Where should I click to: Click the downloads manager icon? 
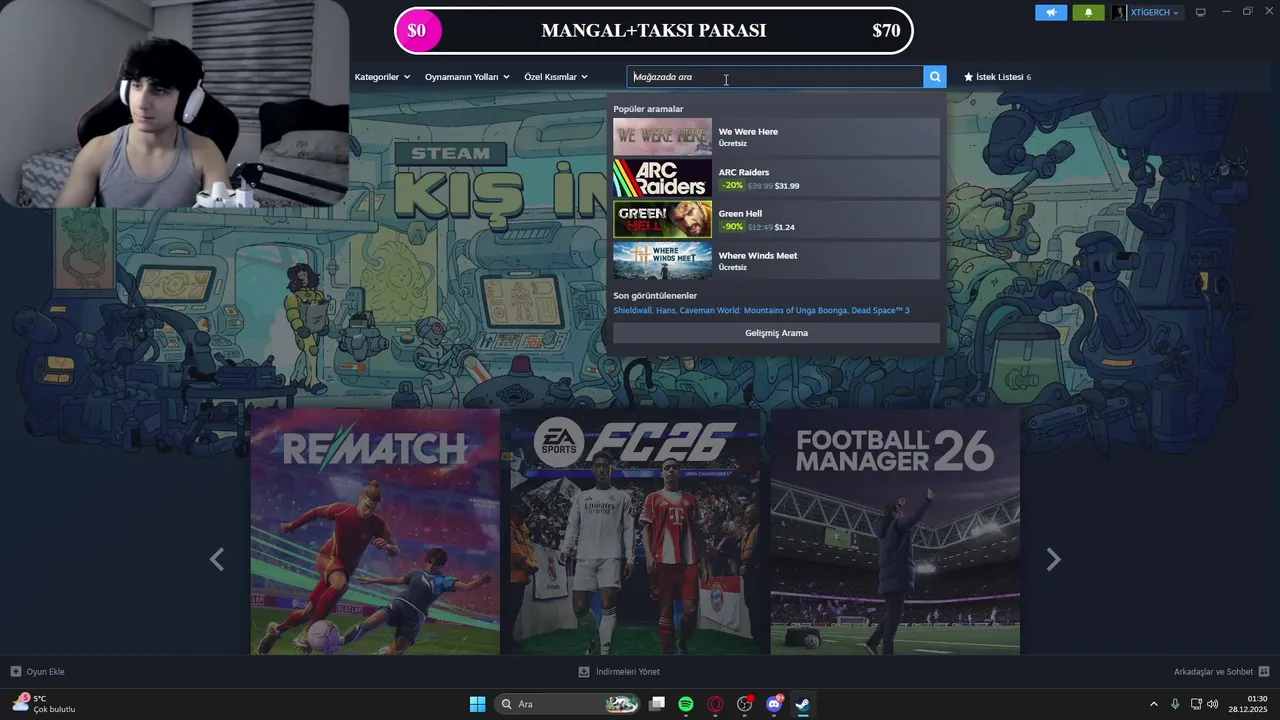coord(584,671)
